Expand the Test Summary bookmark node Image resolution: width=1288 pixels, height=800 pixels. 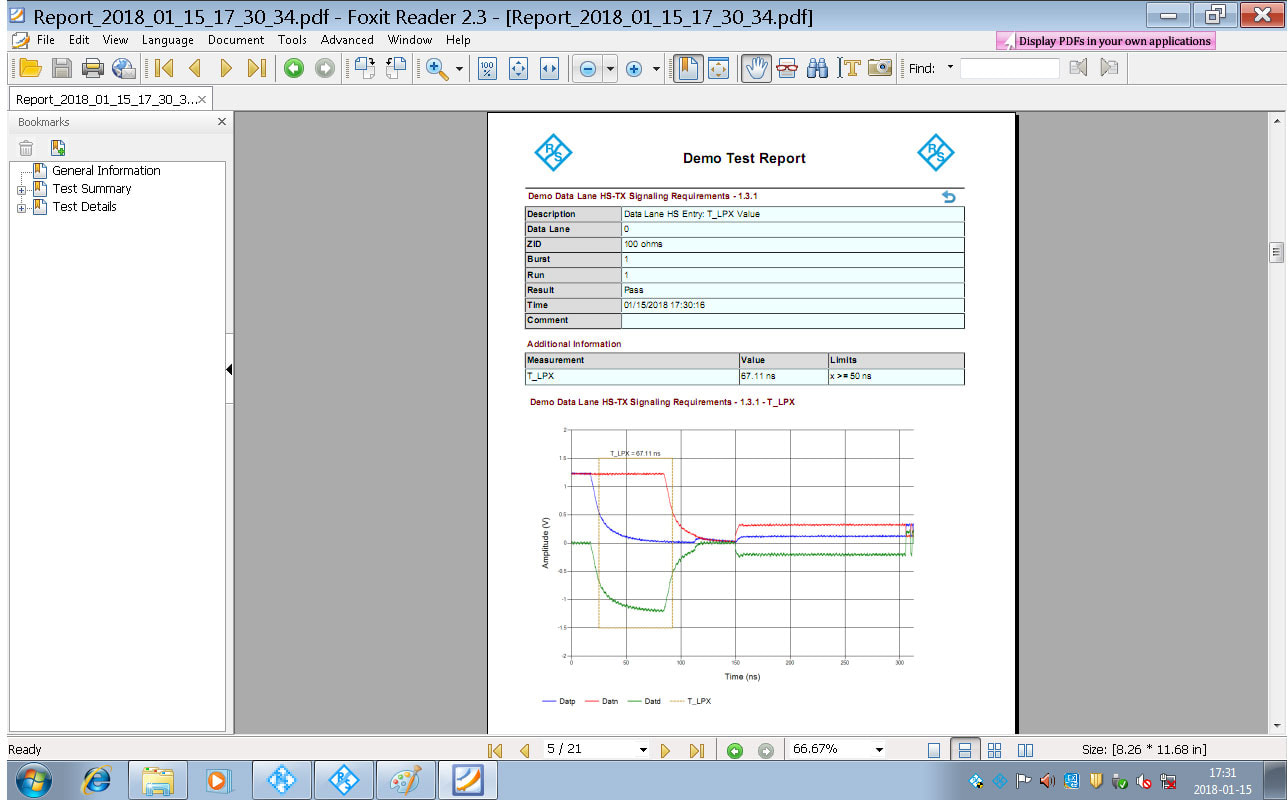(21, 190)
